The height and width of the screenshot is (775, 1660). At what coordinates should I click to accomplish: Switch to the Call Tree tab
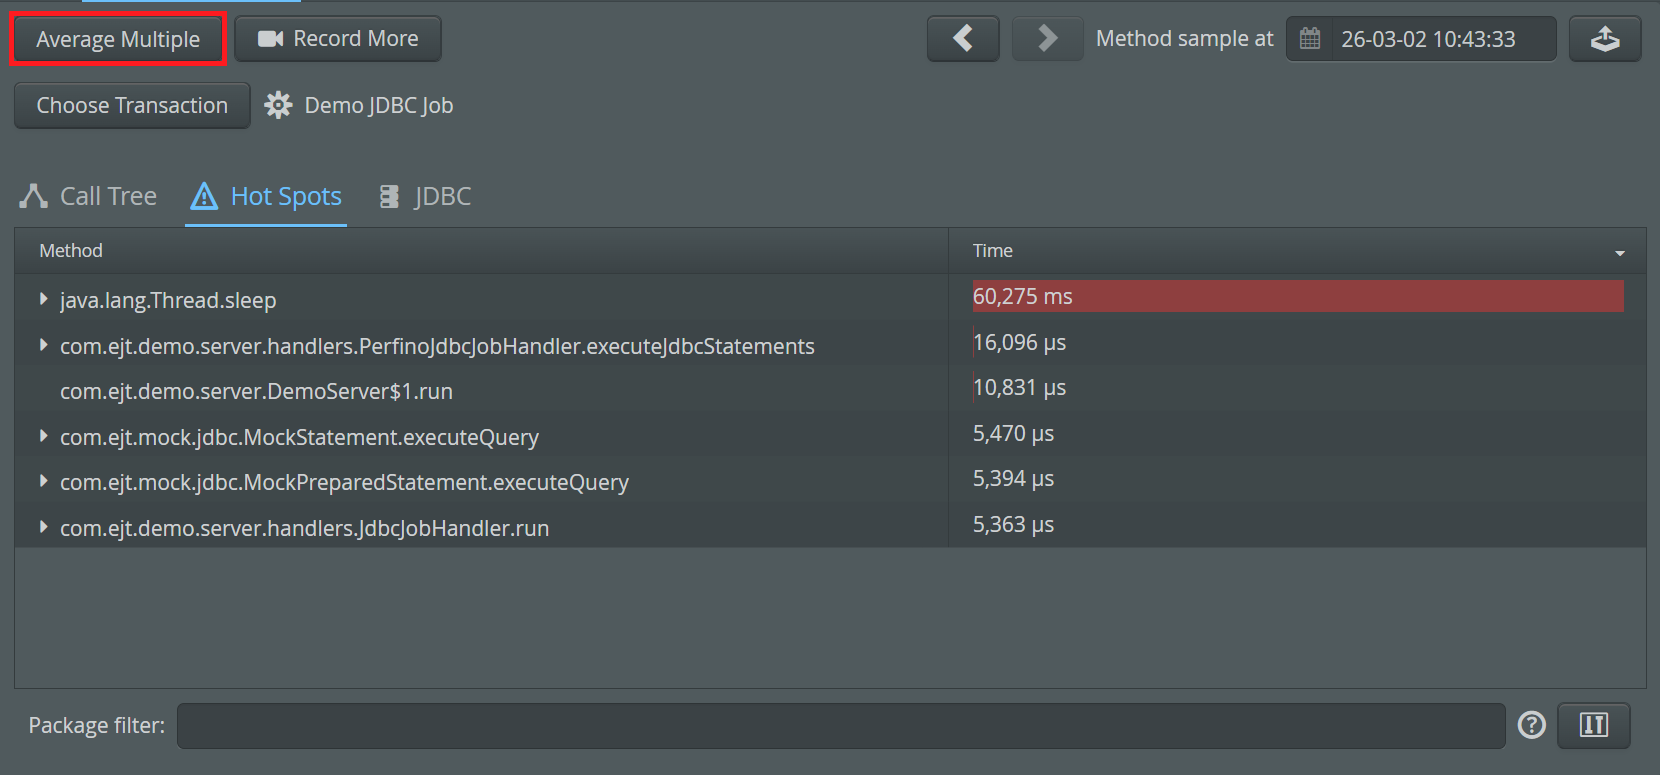pyautogui.click(x=89, y=196)
